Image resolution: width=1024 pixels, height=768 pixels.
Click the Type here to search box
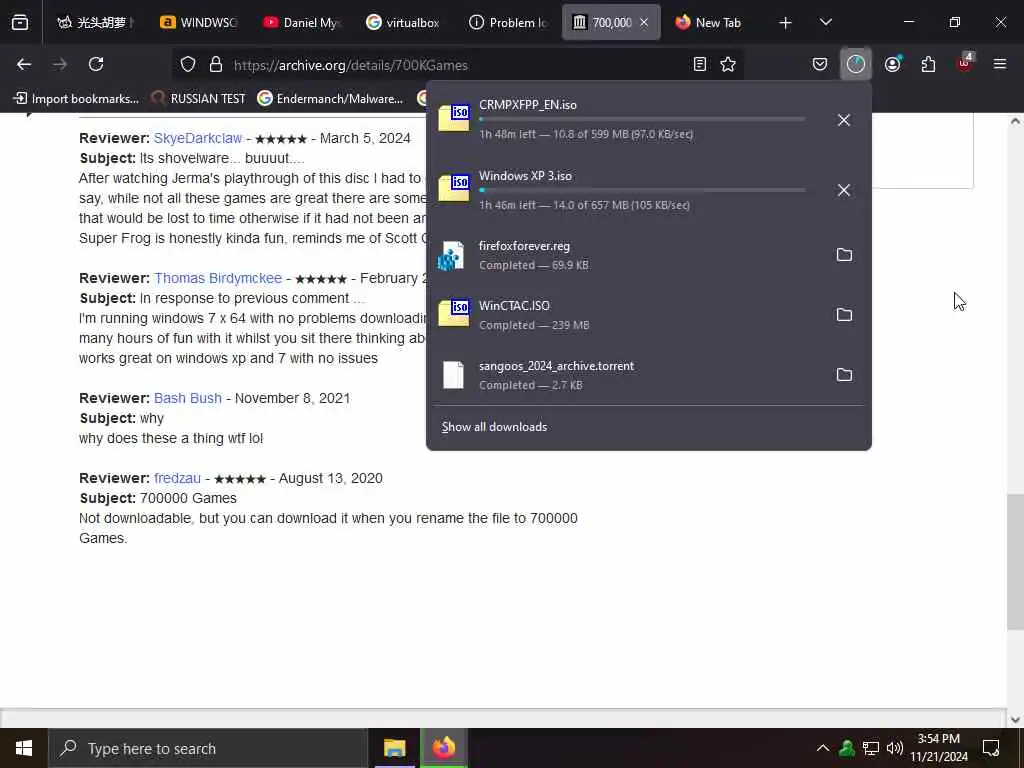coord(208,748)
